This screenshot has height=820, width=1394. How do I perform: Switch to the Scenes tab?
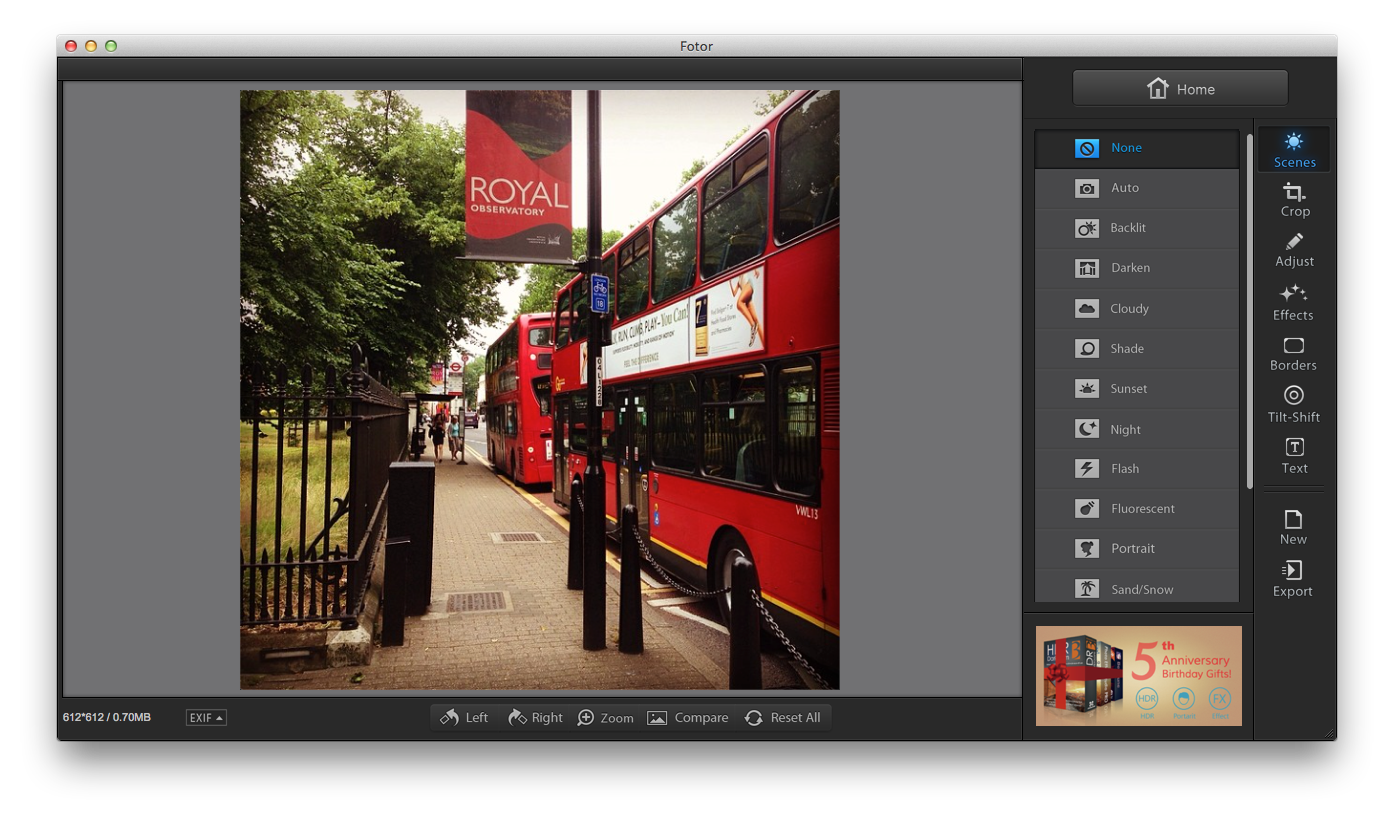[1294, 150]
